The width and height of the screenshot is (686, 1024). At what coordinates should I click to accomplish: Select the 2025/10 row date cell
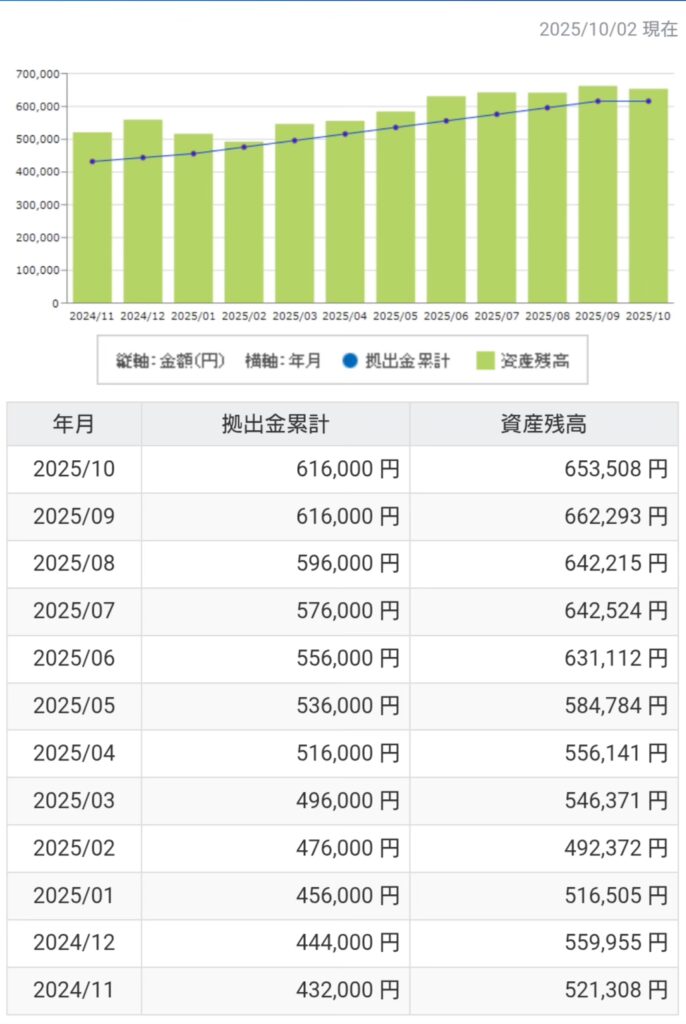point(74,469)
